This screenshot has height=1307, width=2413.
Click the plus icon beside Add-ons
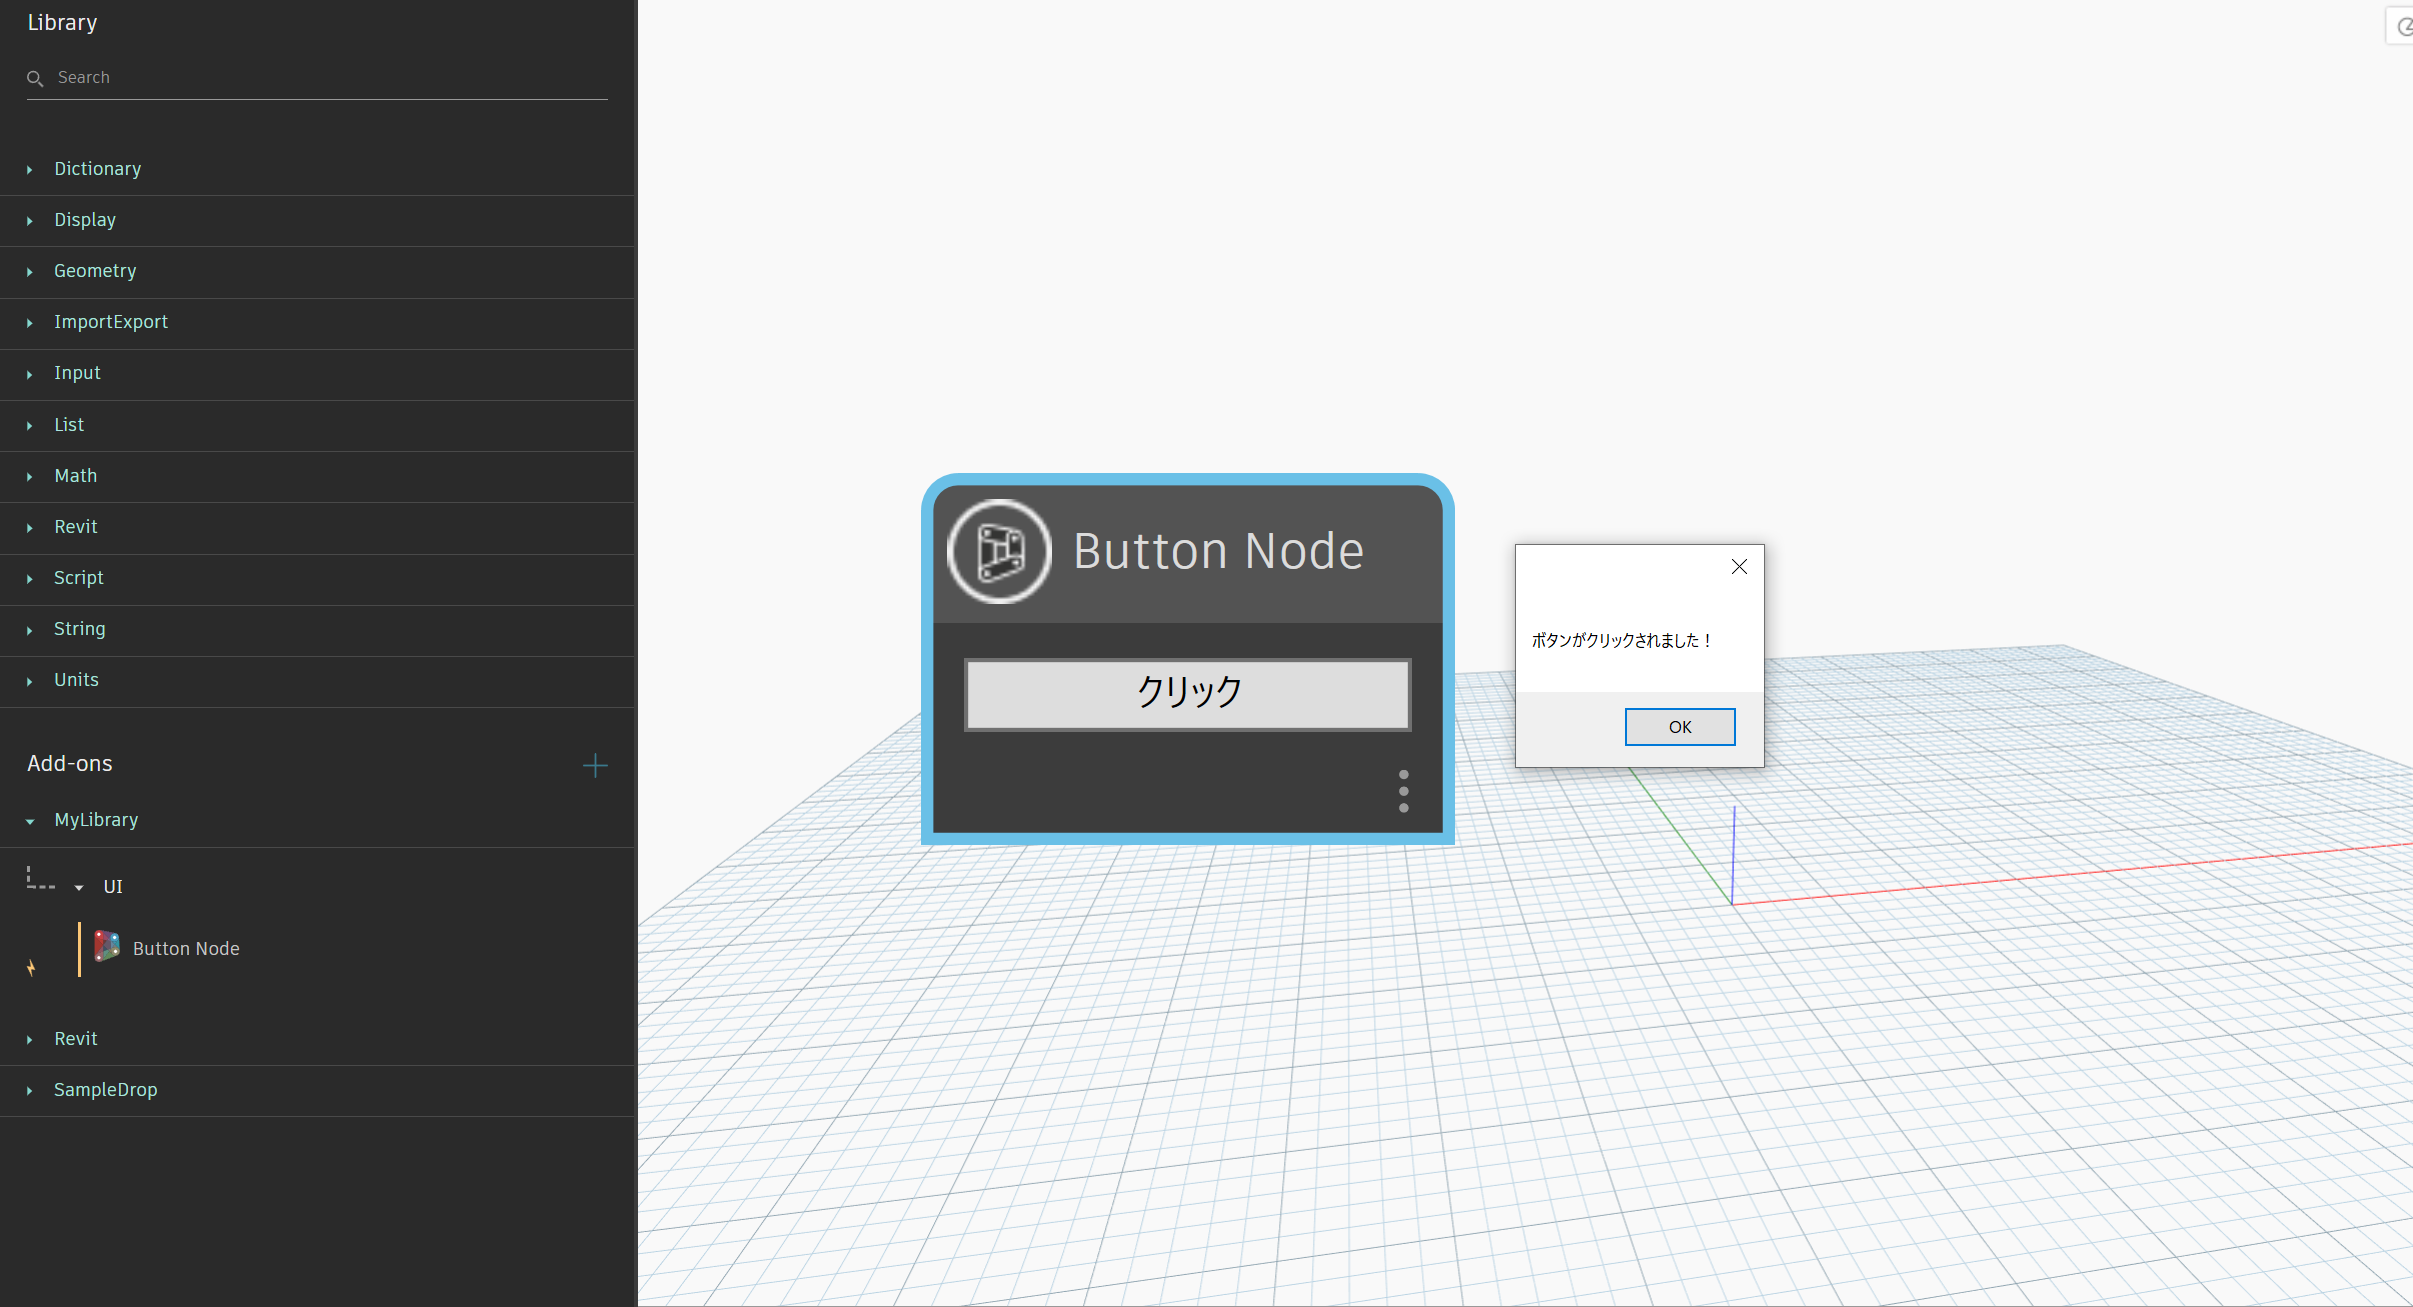(595, 765)
